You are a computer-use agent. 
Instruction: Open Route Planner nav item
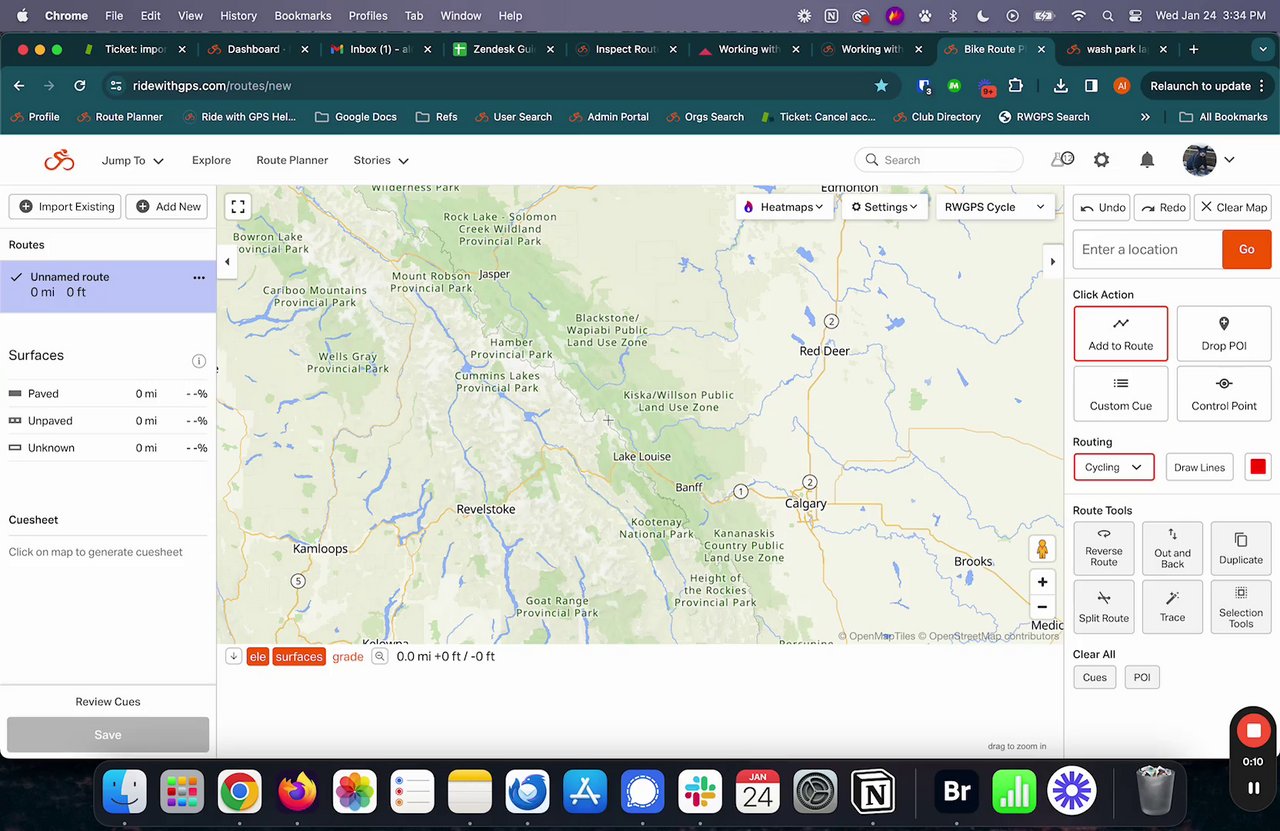292,160
